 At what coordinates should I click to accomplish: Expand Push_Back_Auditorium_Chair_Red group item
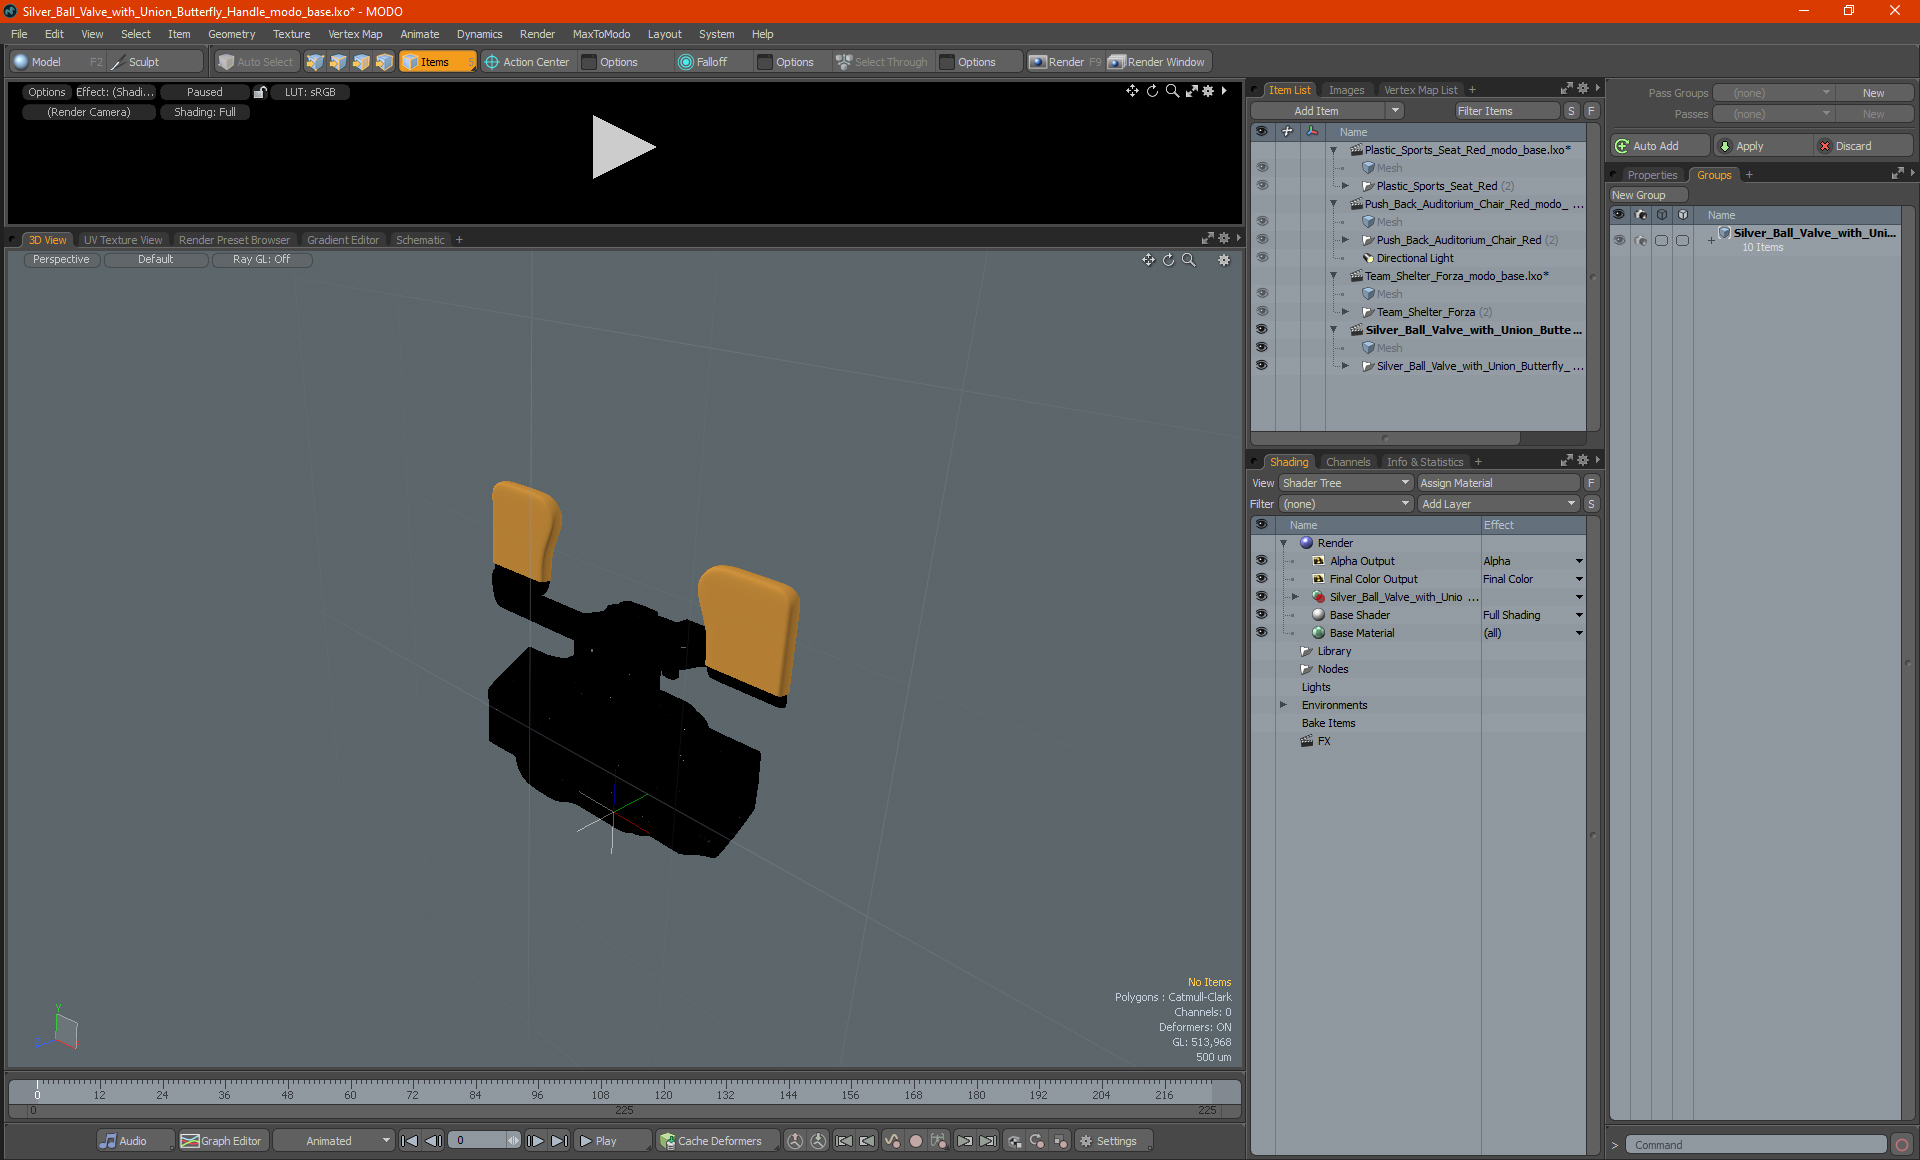1345,240
